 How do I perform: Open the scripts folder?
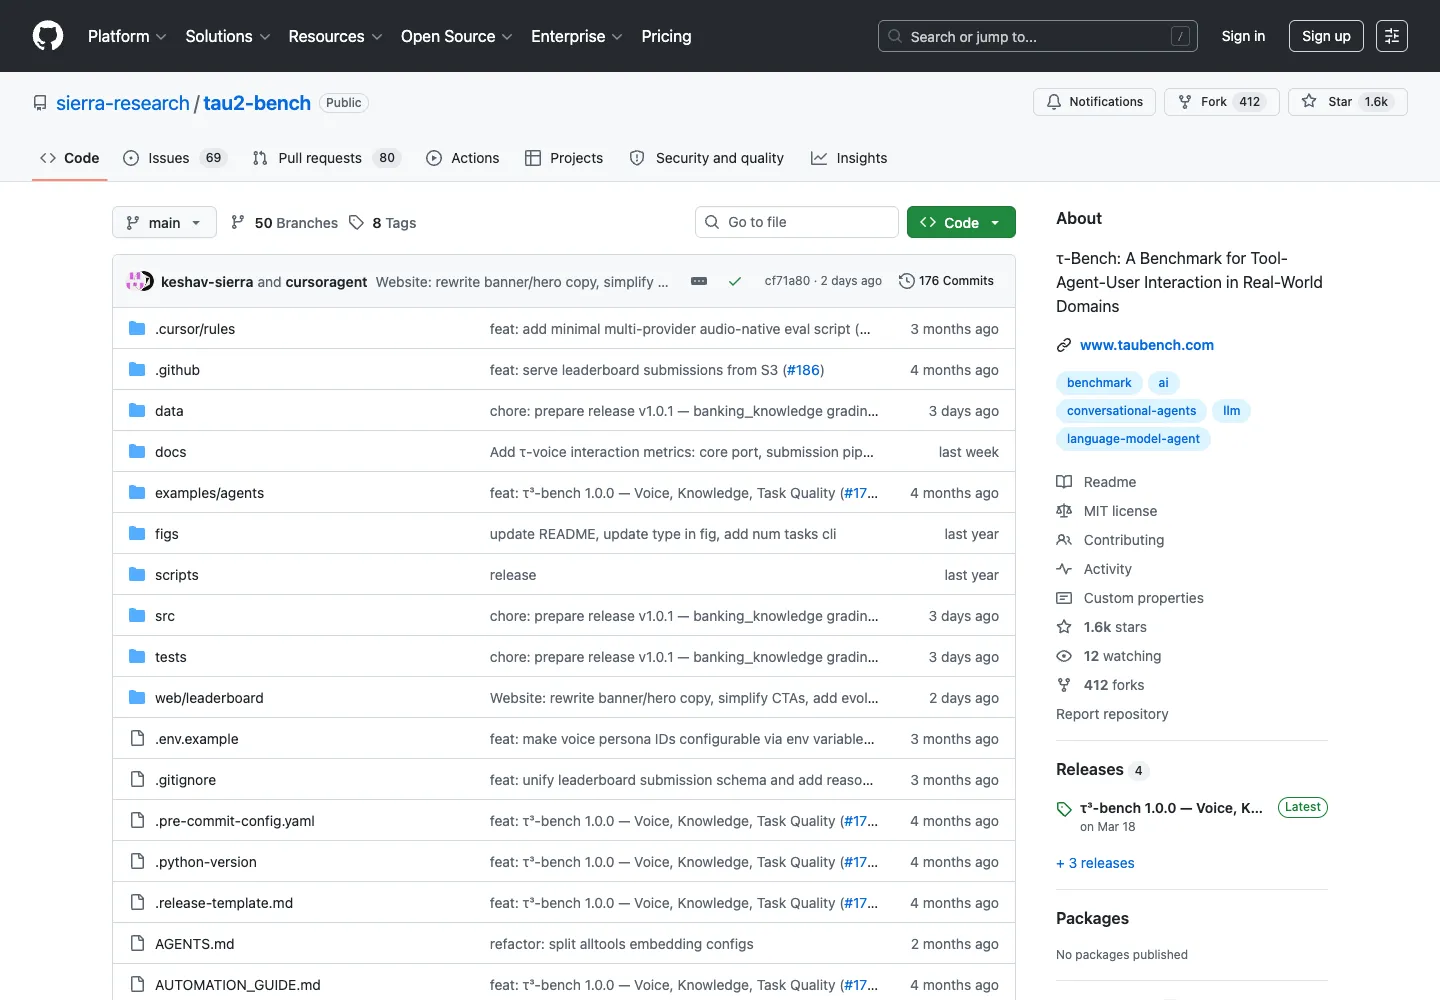tap(177, 575)
